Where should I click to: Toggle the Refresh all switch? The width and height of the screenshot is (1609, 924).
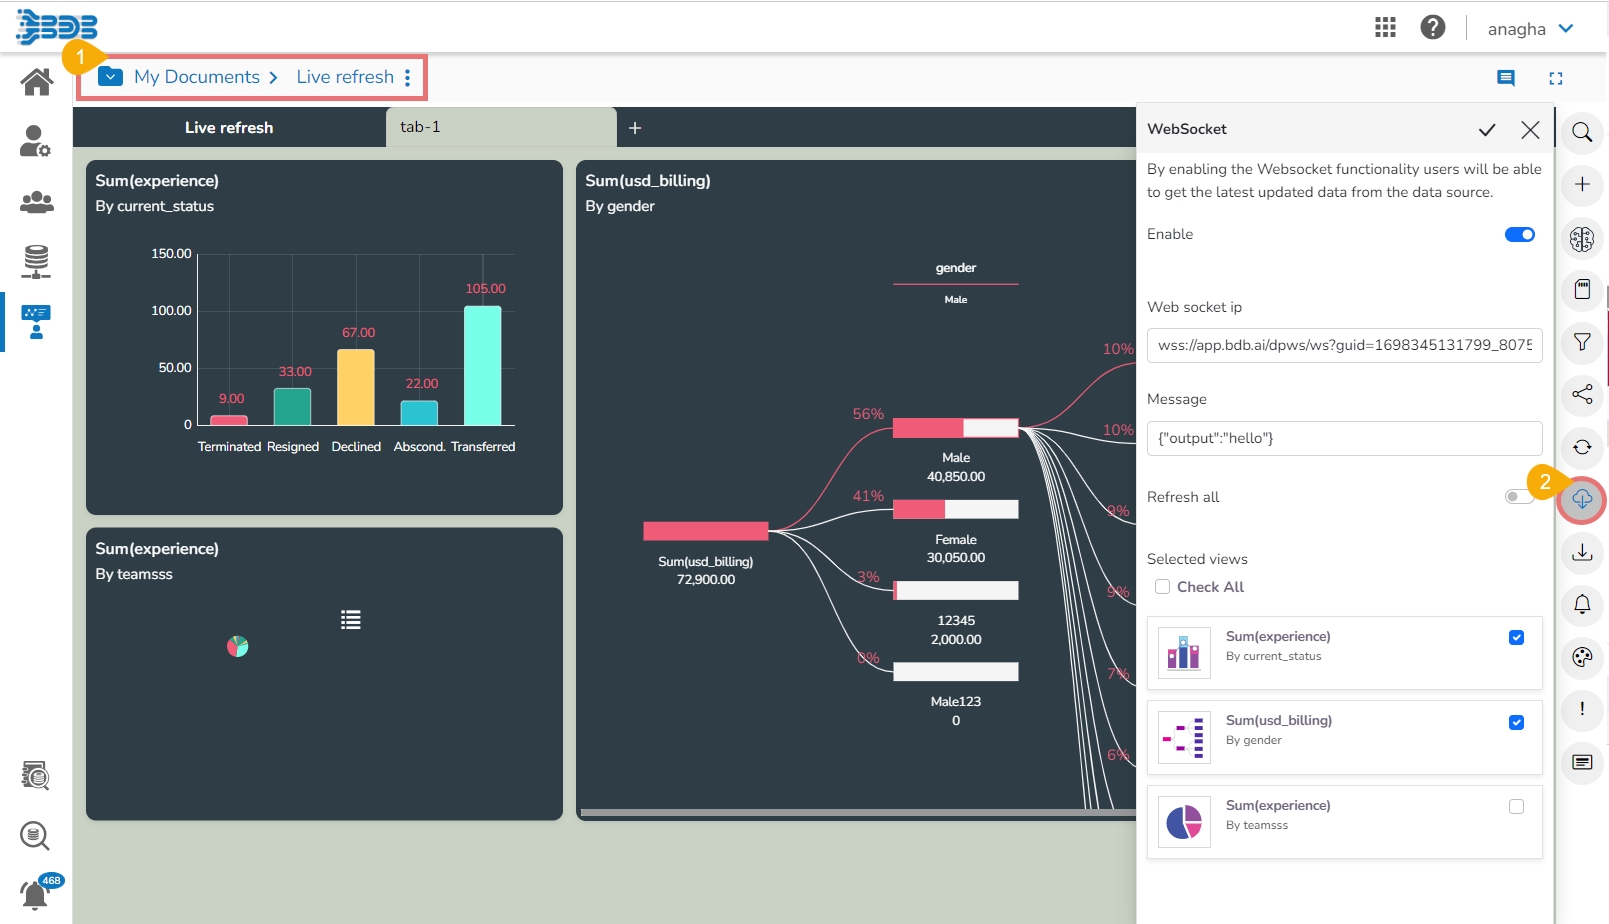point(1518,497)
